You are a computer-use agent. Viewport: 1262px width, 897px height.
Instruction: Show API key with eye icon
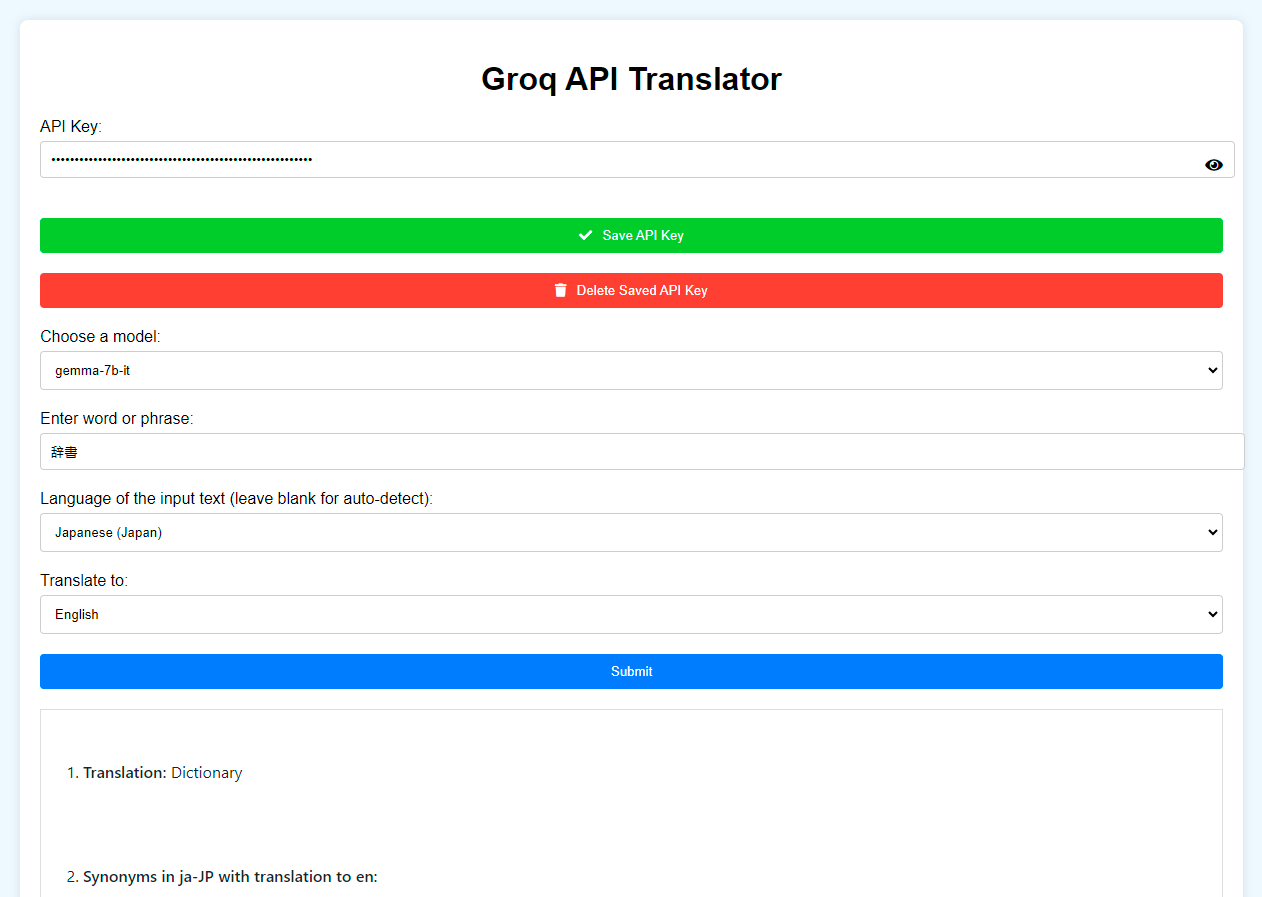coord(1213,165)
